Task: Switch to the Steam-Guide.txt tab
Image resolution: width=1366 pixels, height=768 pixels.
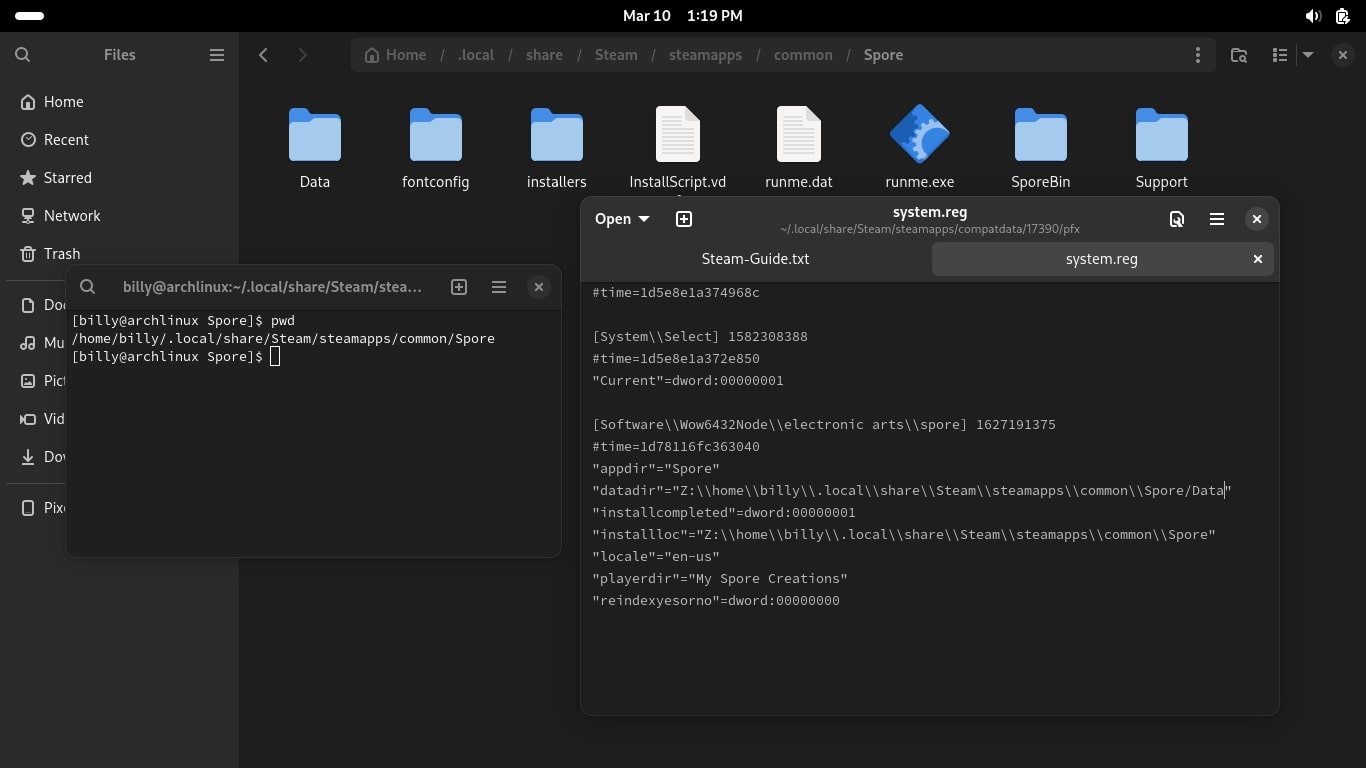Action: click(756, 259)
